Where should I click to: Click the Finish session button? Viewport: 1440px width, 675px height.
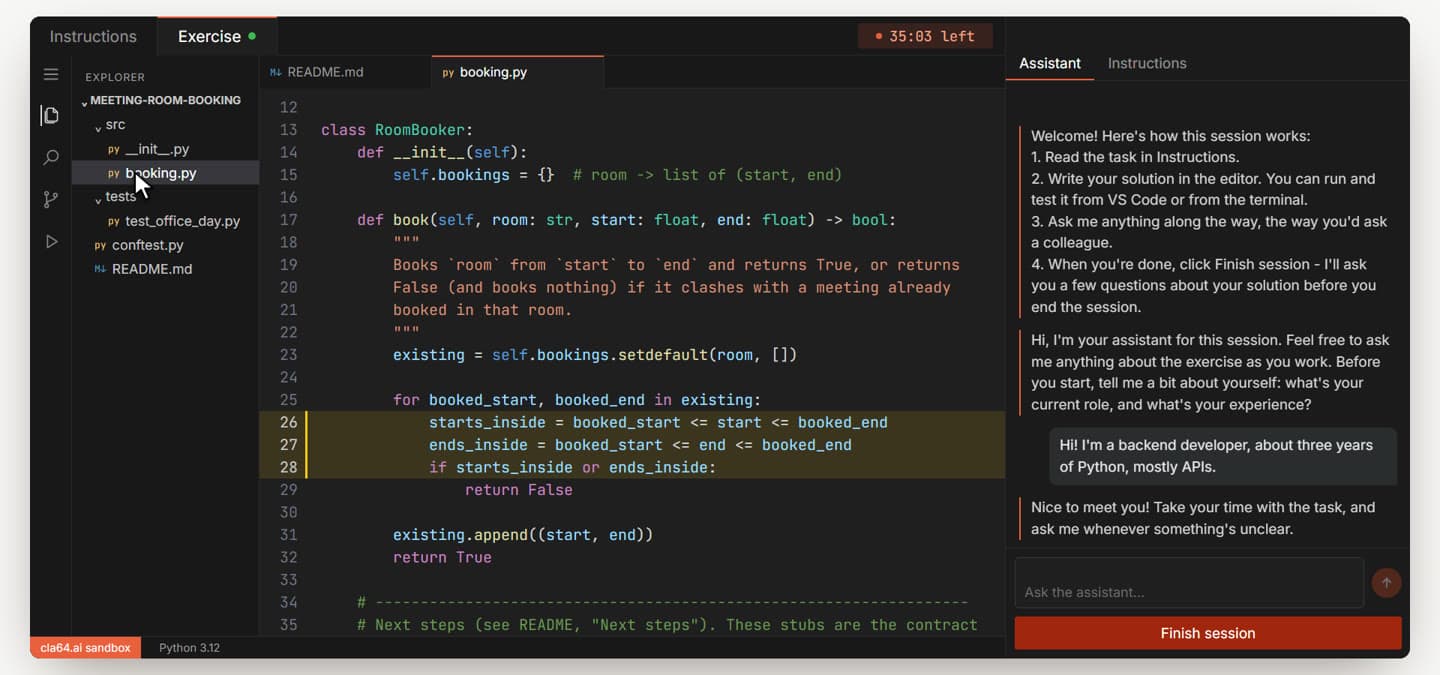pyautogui.click(x=1208, y=633)
